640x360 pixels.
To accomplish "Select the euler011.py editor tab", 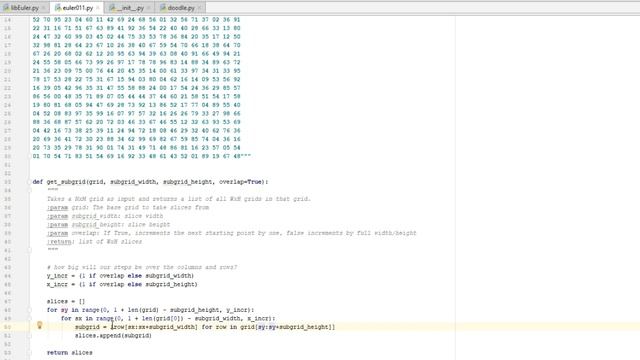I will [78, 8].
